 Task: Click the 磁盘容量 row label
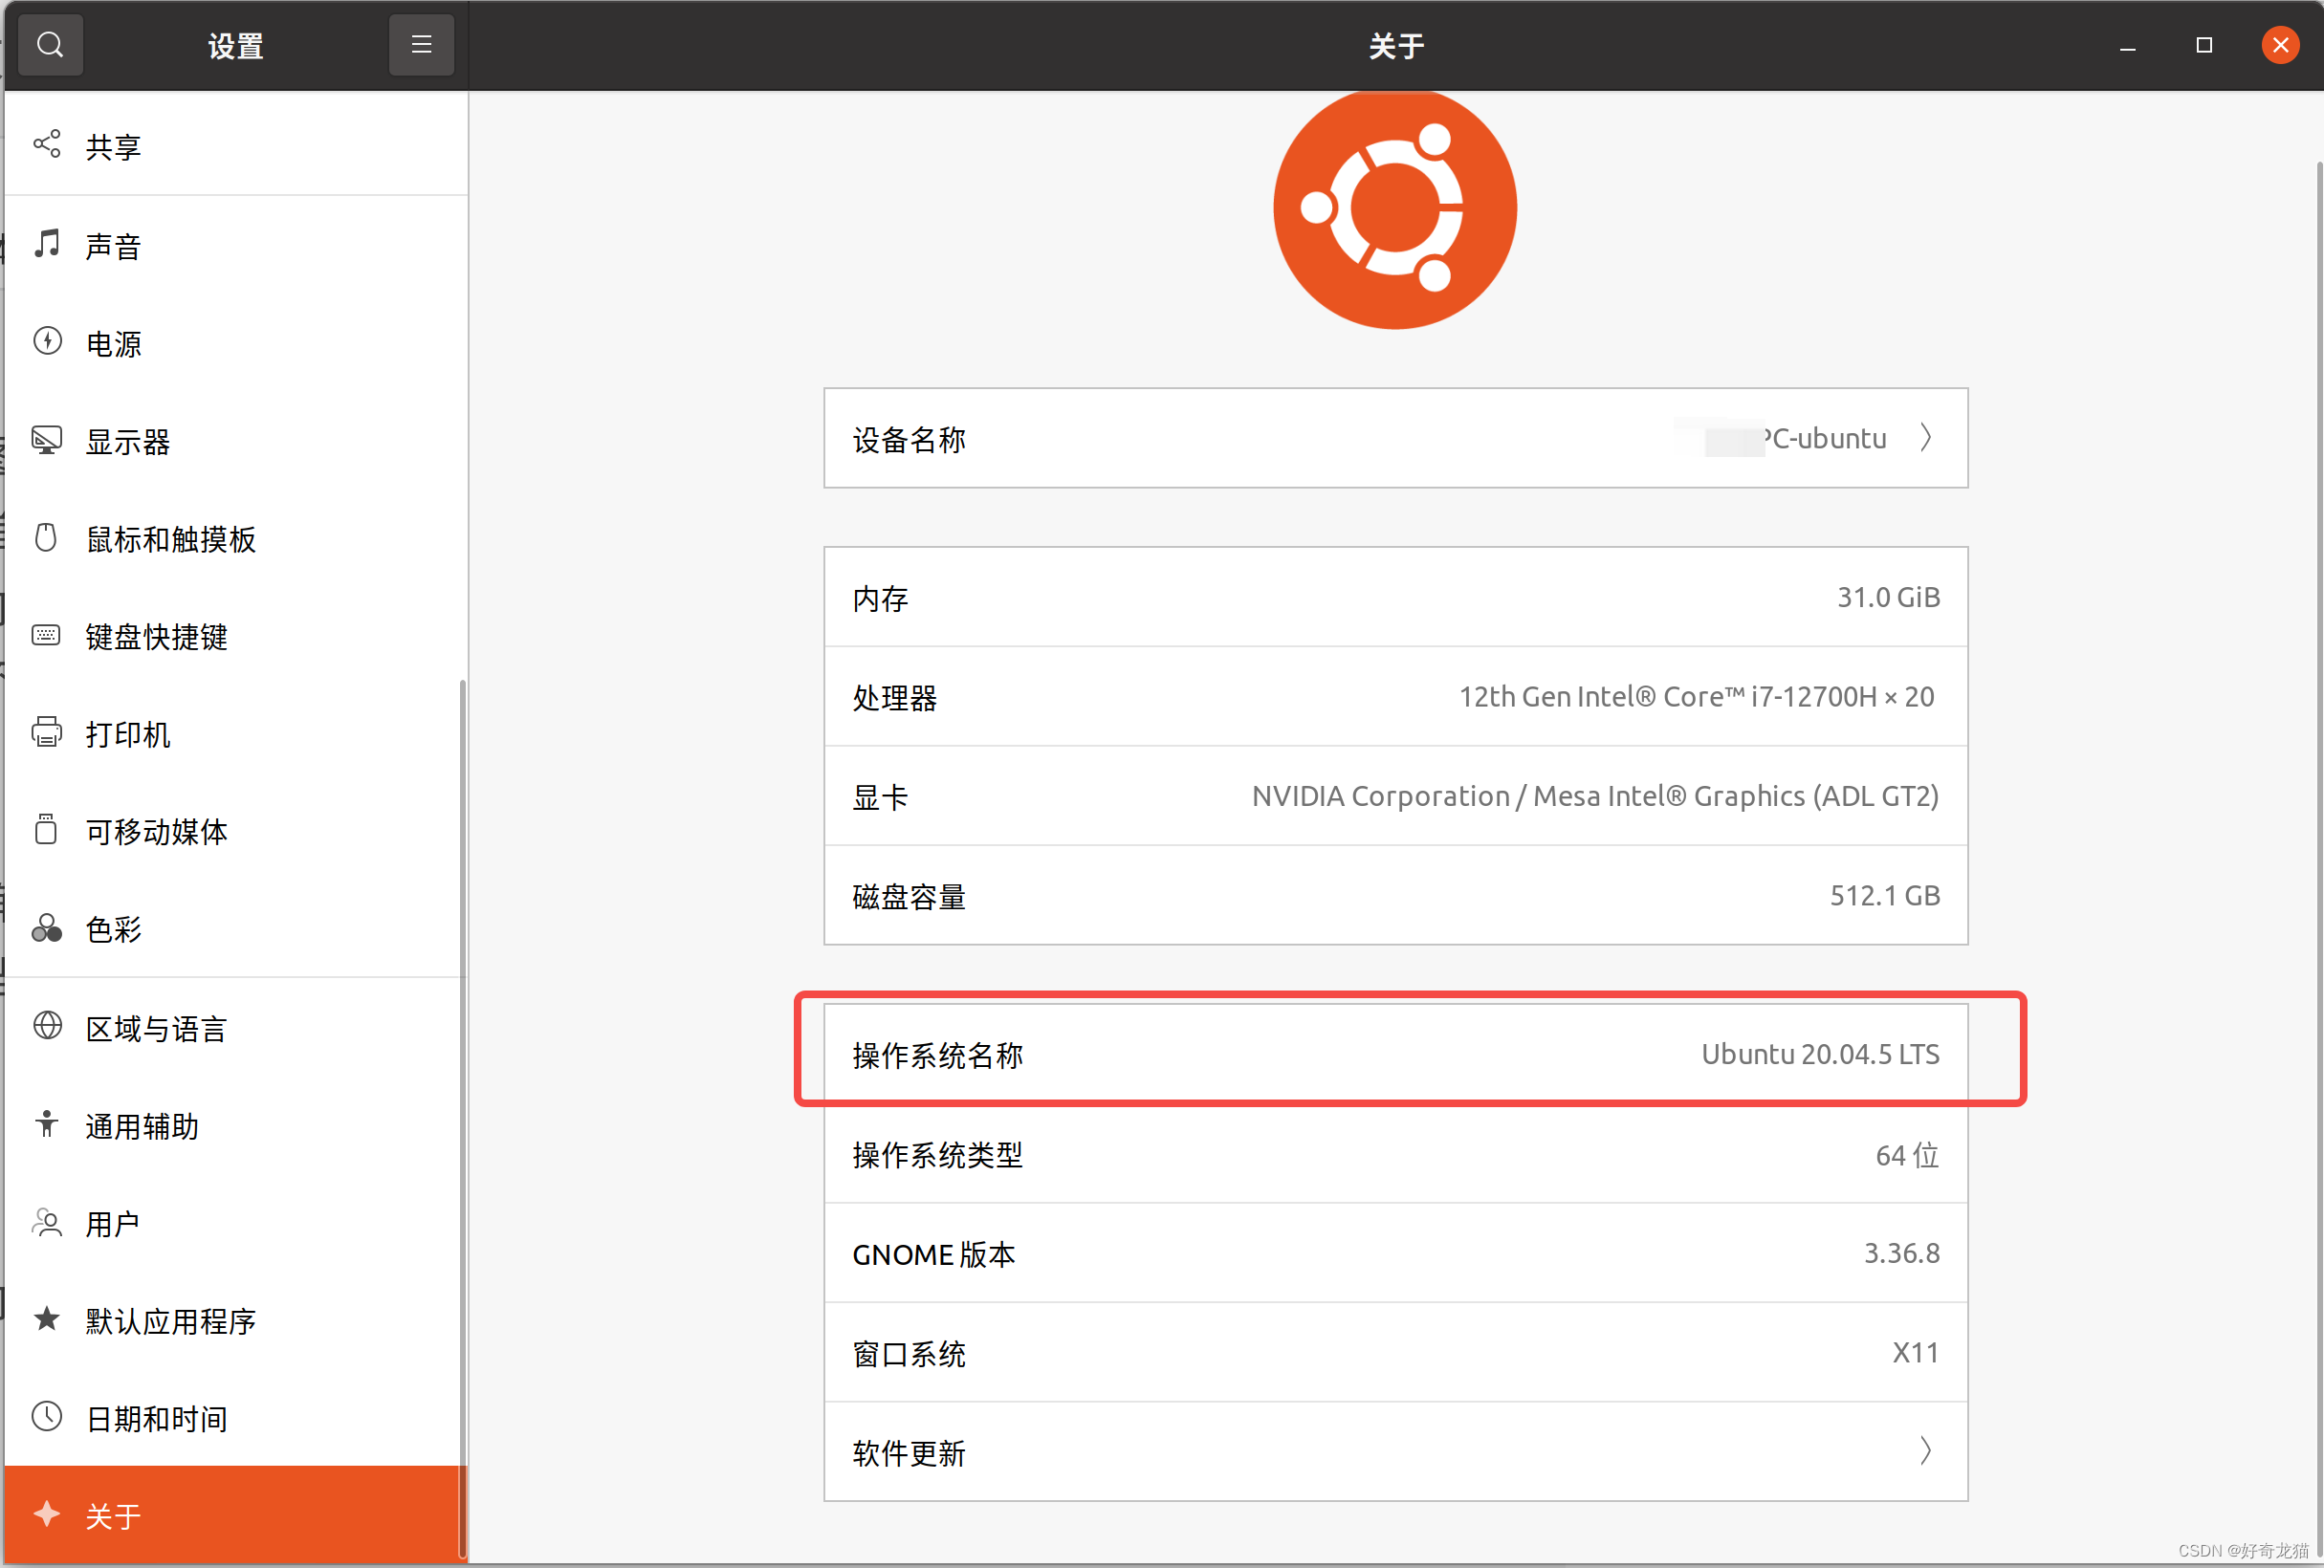point(909,896)
